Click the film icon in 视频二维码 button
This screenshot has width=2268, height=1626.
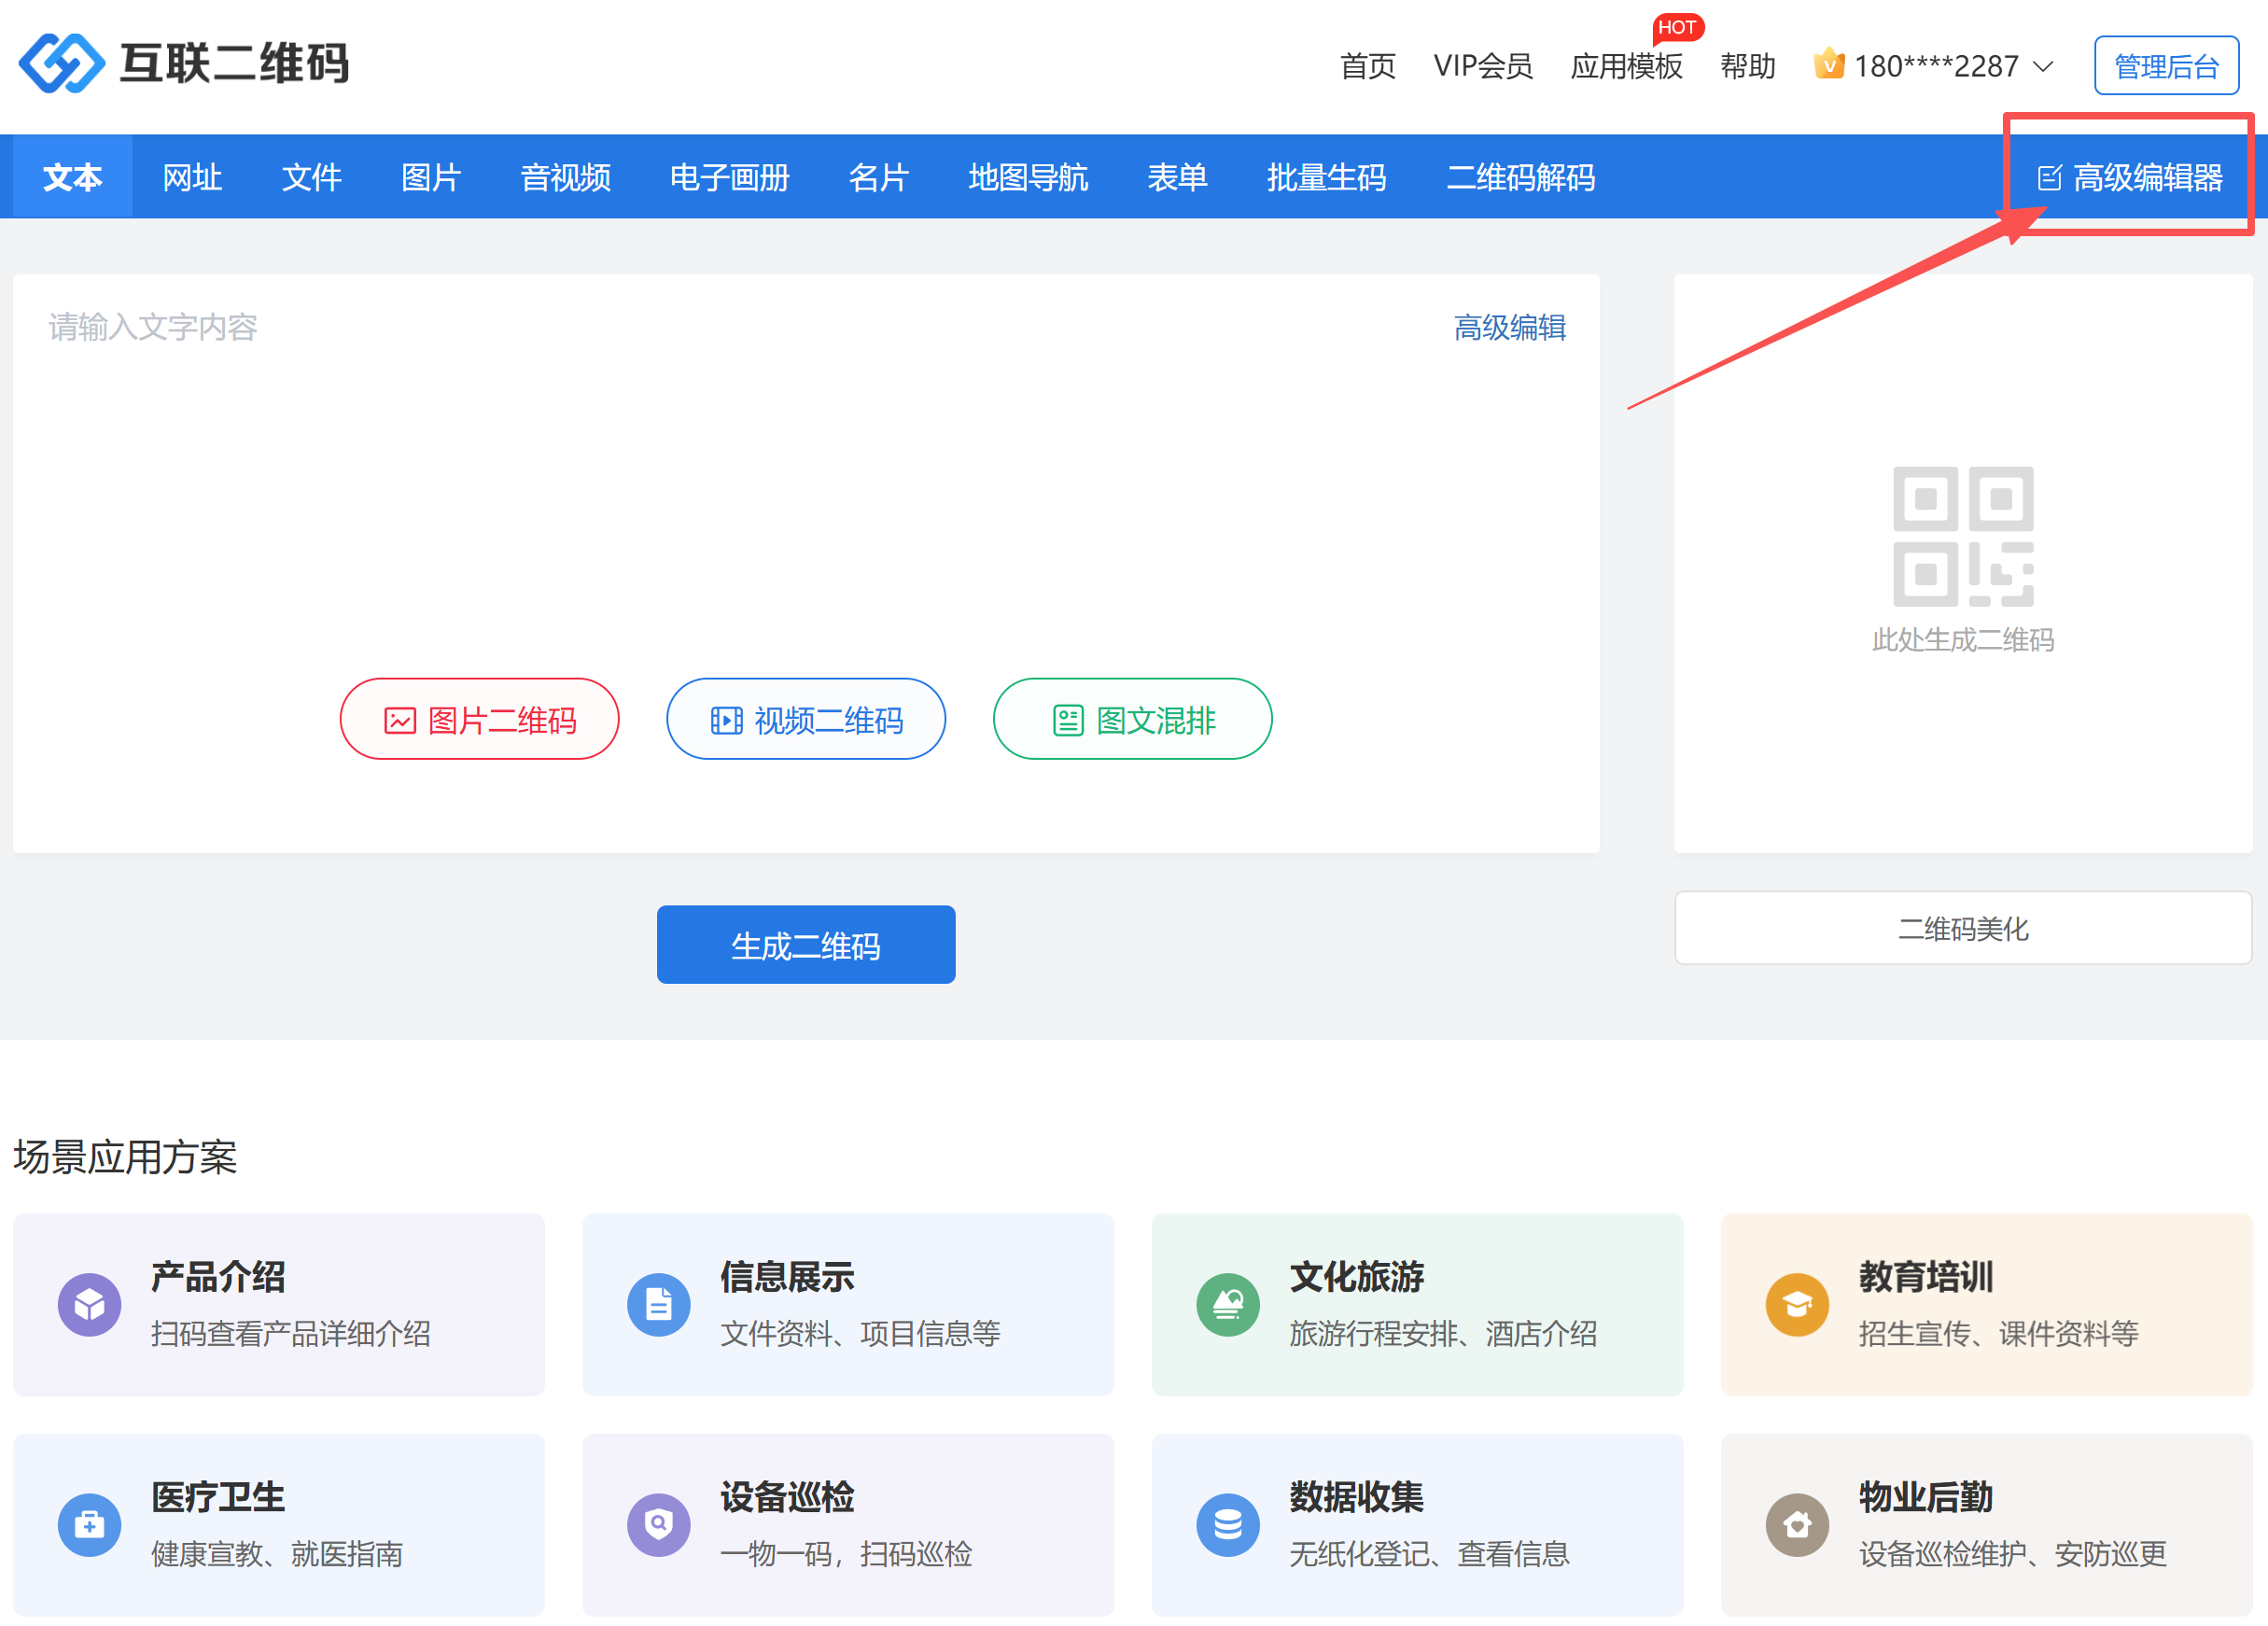pos(727,720)
